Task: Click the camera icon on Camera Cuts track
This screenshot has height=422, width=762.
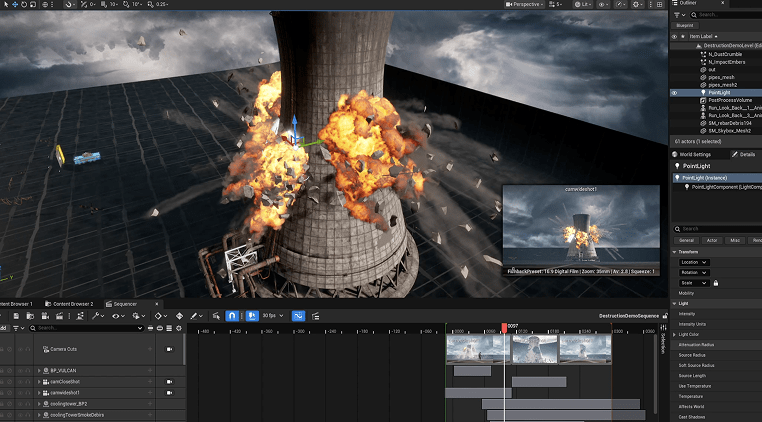Action: pyautogui.click(x=169, y=349)
